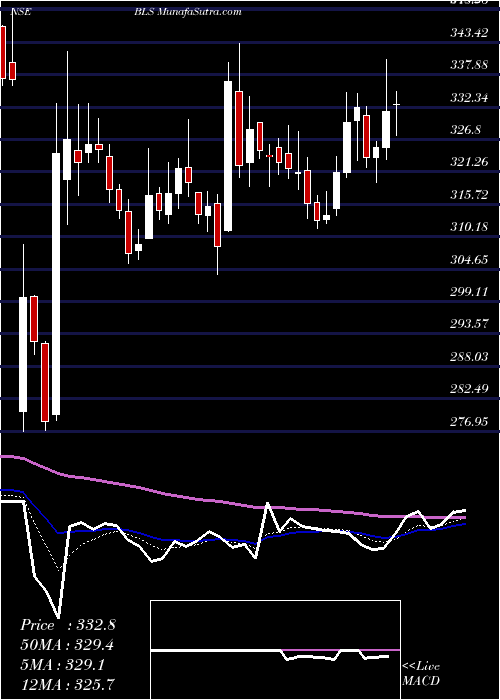The height and width of the screenshot is (700, 500).
Task: Click the 332.34 price axis label
Action: pos(469,97)
